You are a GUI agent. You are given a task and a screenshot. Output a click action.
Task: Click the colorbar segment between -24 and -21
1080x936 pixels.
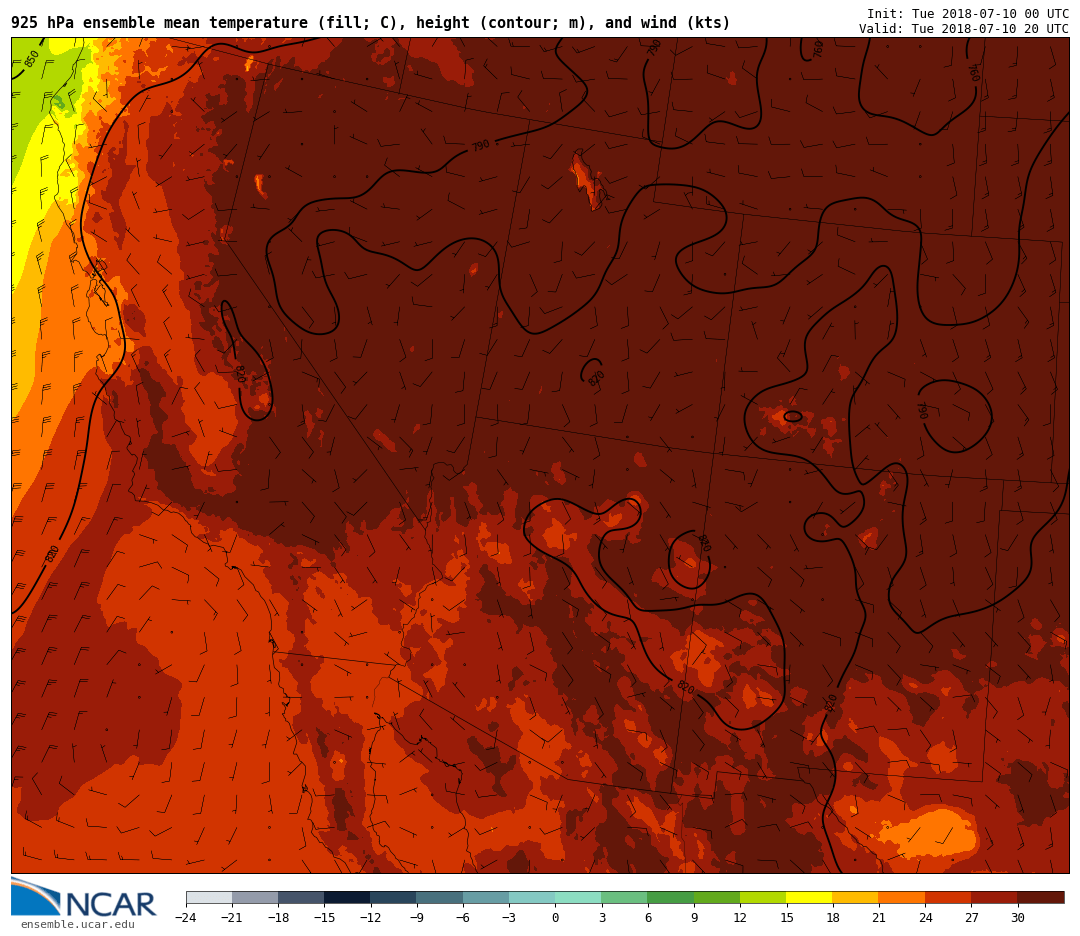(209, 897)
